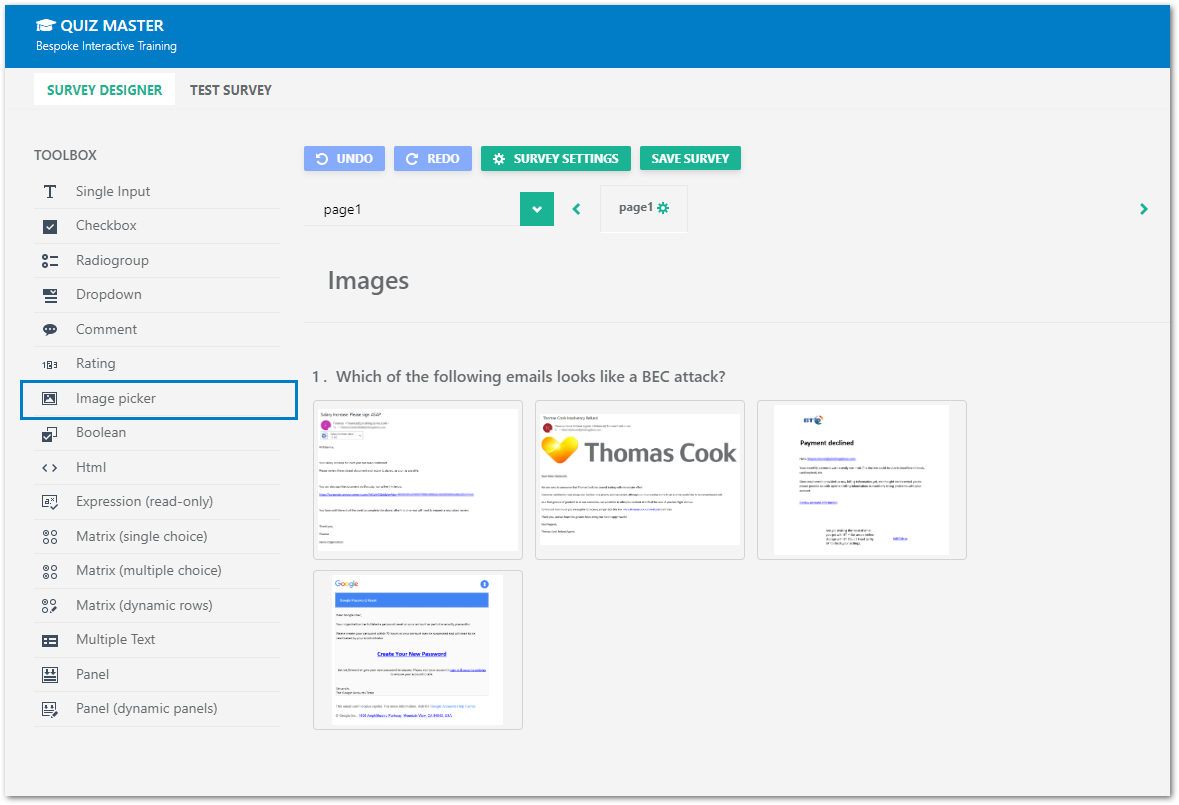Open the page selector dropdown arrow
The height and width of the screenshot is (805, 1179).
[x=537, y=209]
